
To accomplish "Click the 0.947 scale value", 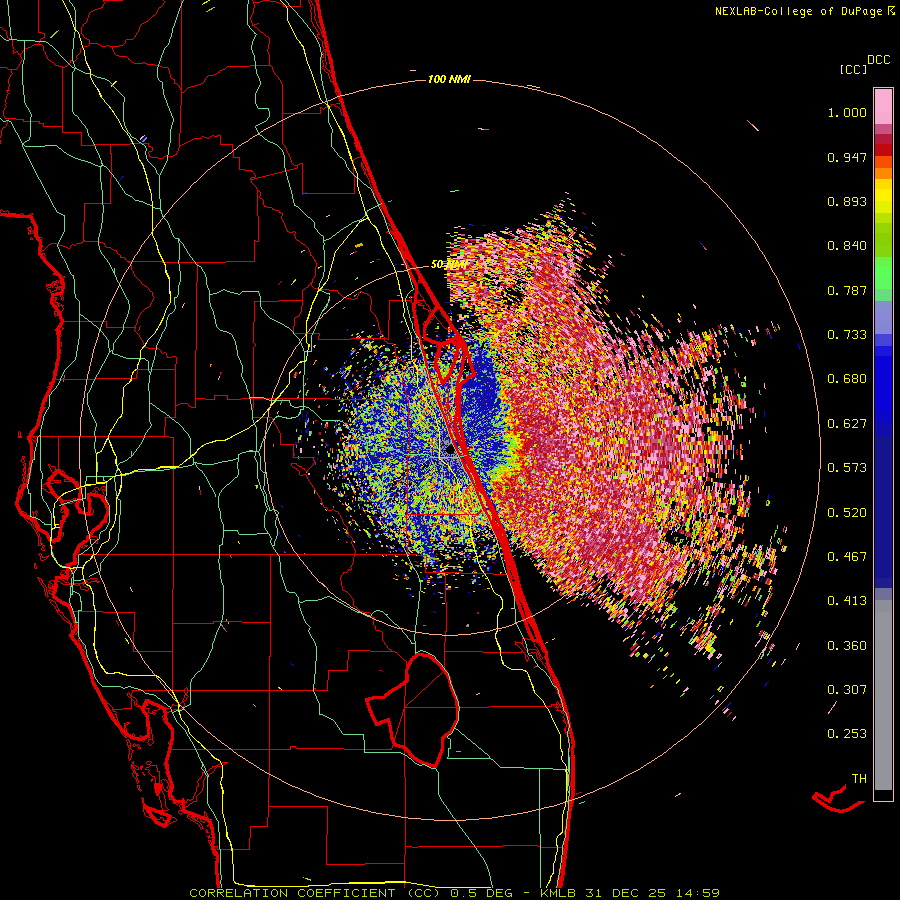I will coord(847,157).
